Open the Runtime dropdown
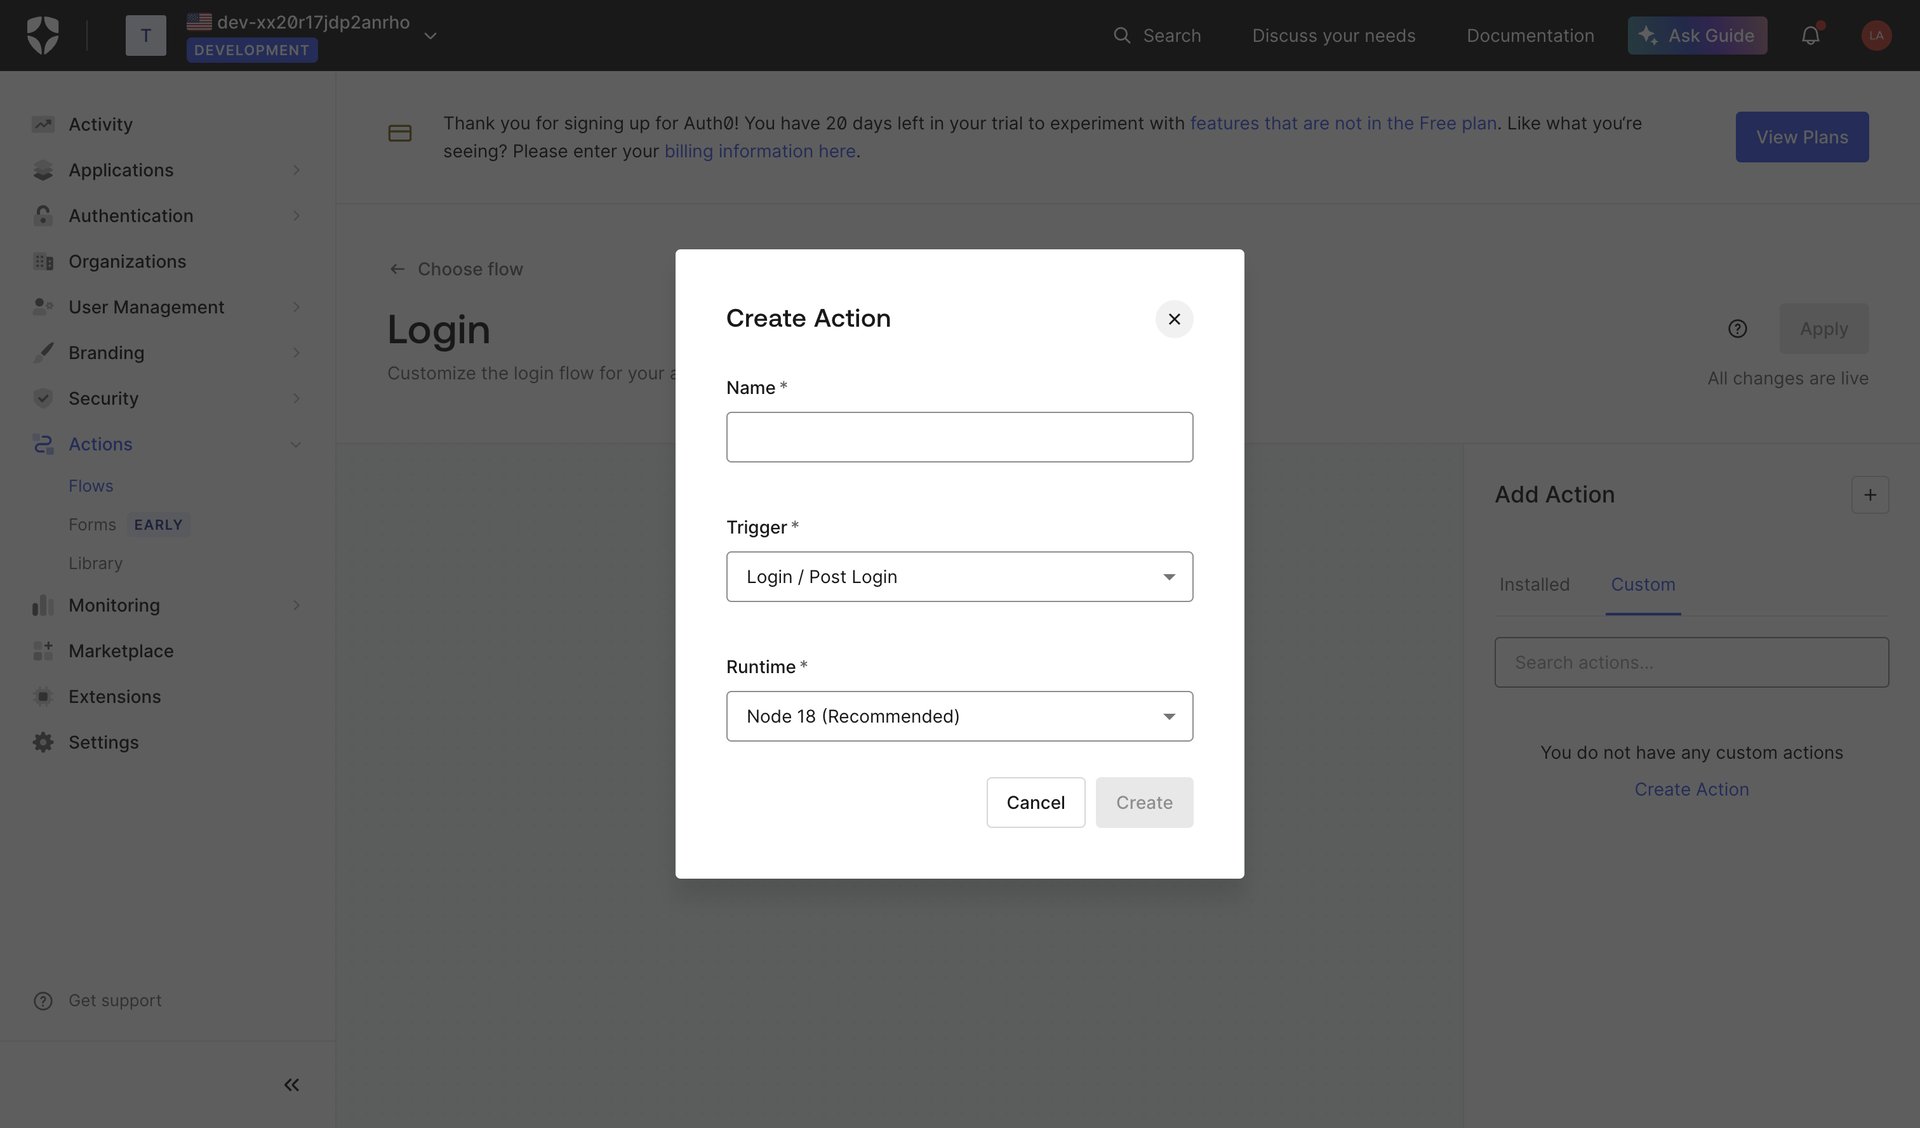The width and height of the screenshot is (1920, 1128). pos(959,716)
